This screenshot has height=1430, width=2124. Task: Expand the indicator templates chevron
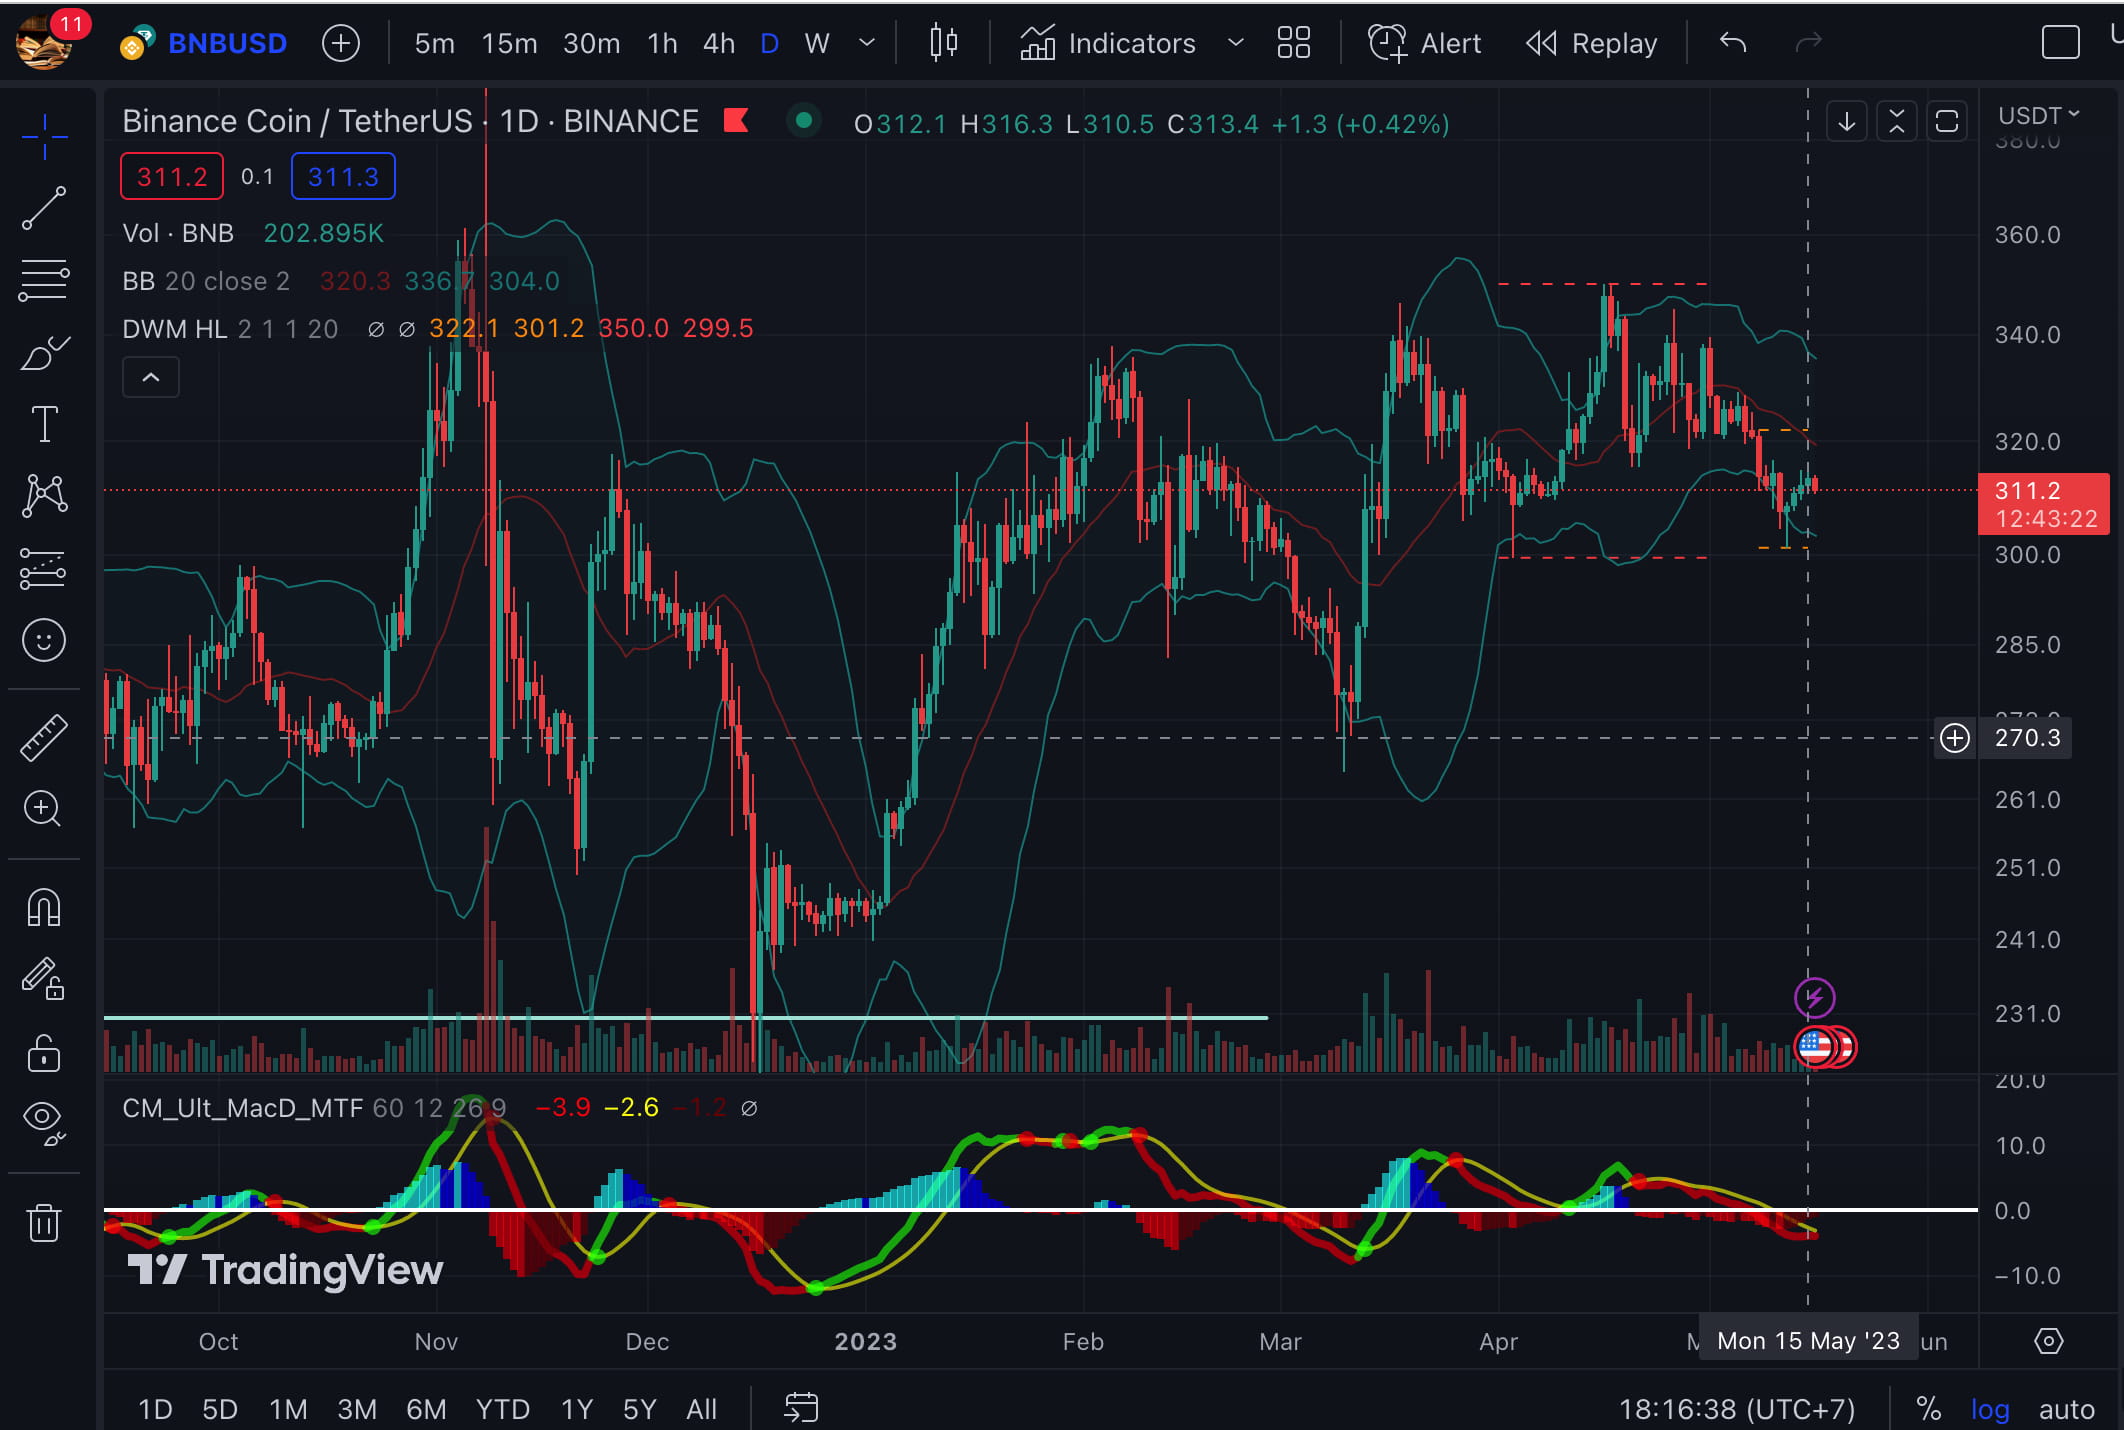click(1236, 43)
